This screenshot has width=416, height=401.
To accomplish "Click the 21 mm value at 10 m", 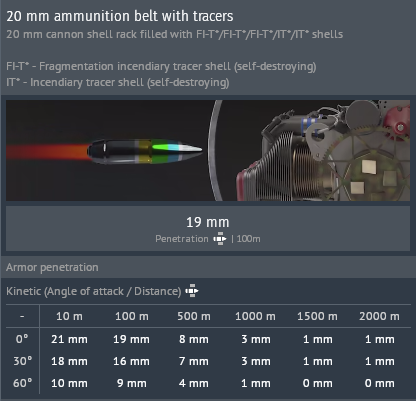I will pyautogui.click(x=69, y=339).
